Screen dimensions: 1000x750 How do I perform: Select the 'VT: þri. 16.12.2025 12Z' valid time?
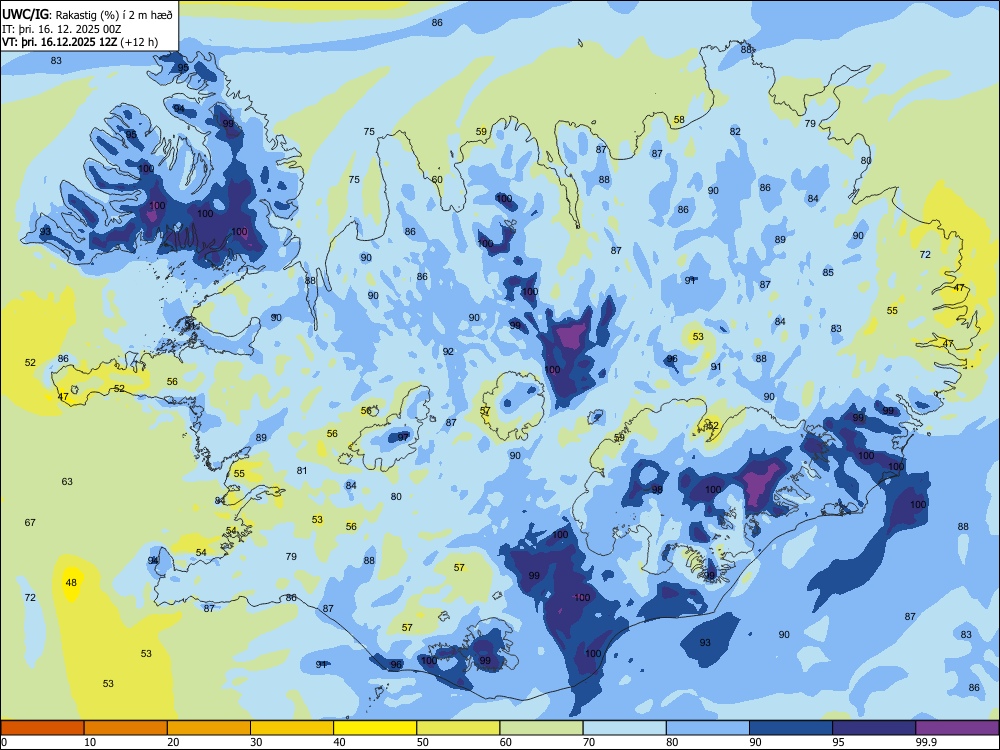[x=60, y=43]
